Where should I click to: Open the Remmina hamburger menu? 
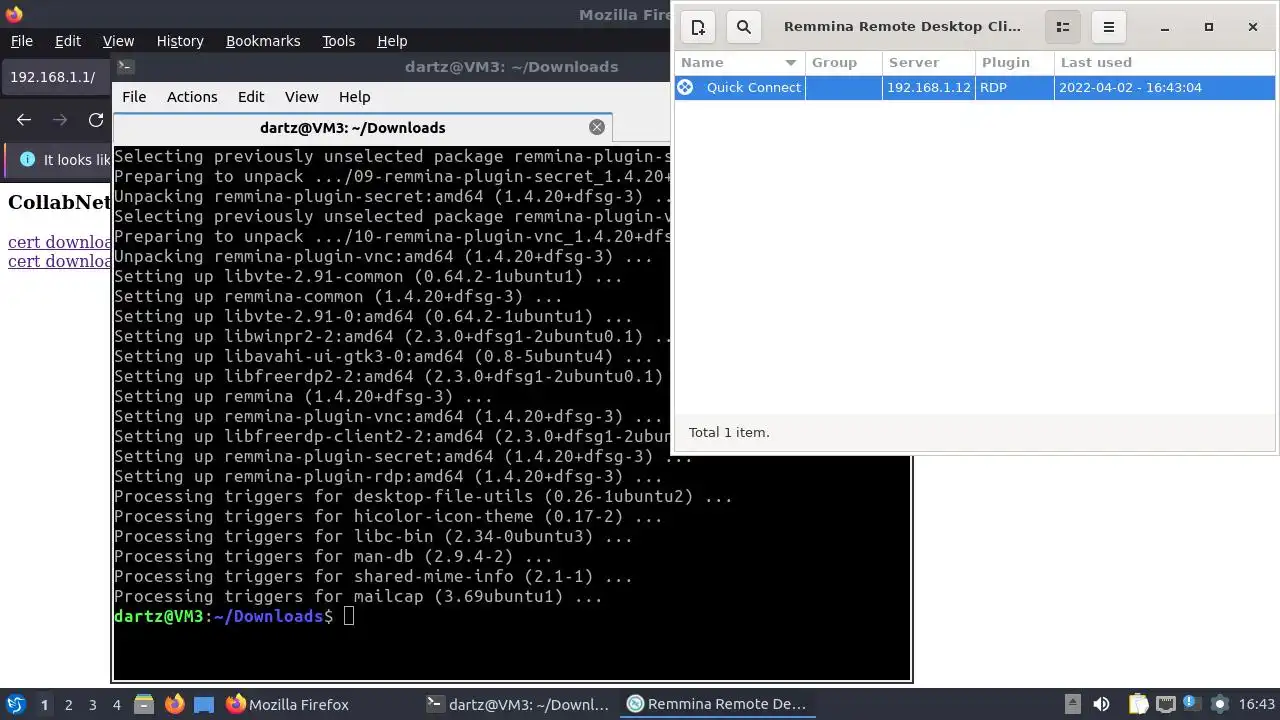1108,27
